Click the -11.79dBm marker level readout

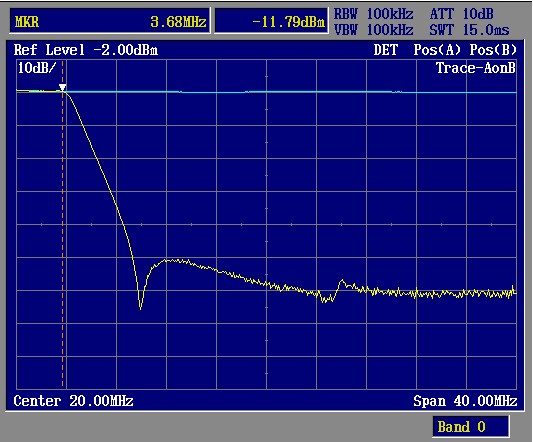coord(272,21)
